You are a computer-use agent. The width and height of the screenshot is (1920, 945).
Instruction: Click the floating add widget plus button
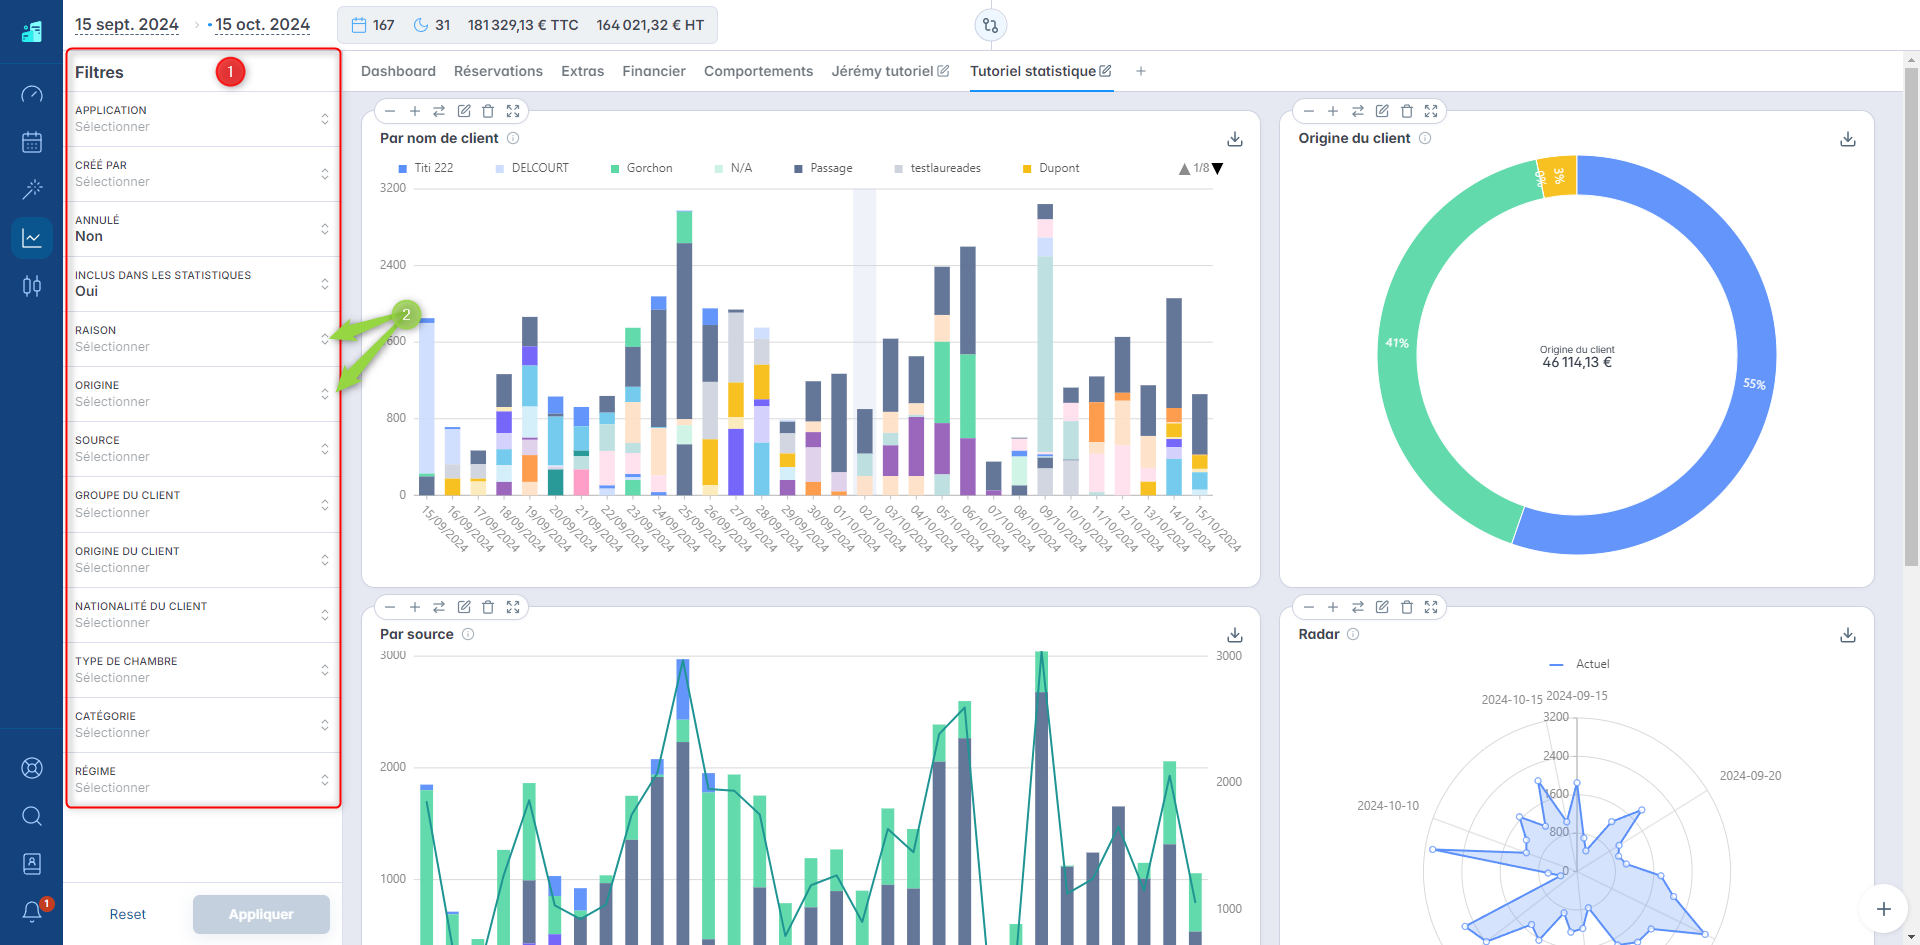[1884, 909]
